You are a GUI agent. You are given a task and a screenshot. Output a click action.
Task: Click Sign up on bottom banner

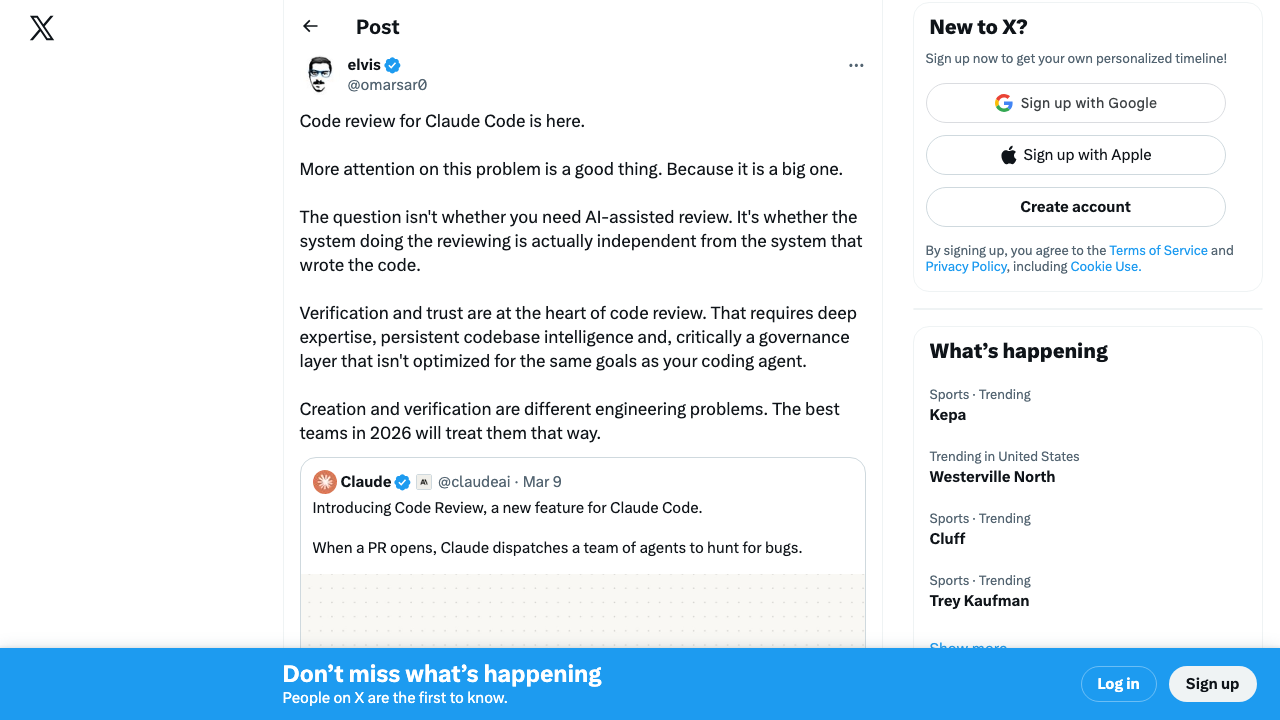(x=1212, y=684)
